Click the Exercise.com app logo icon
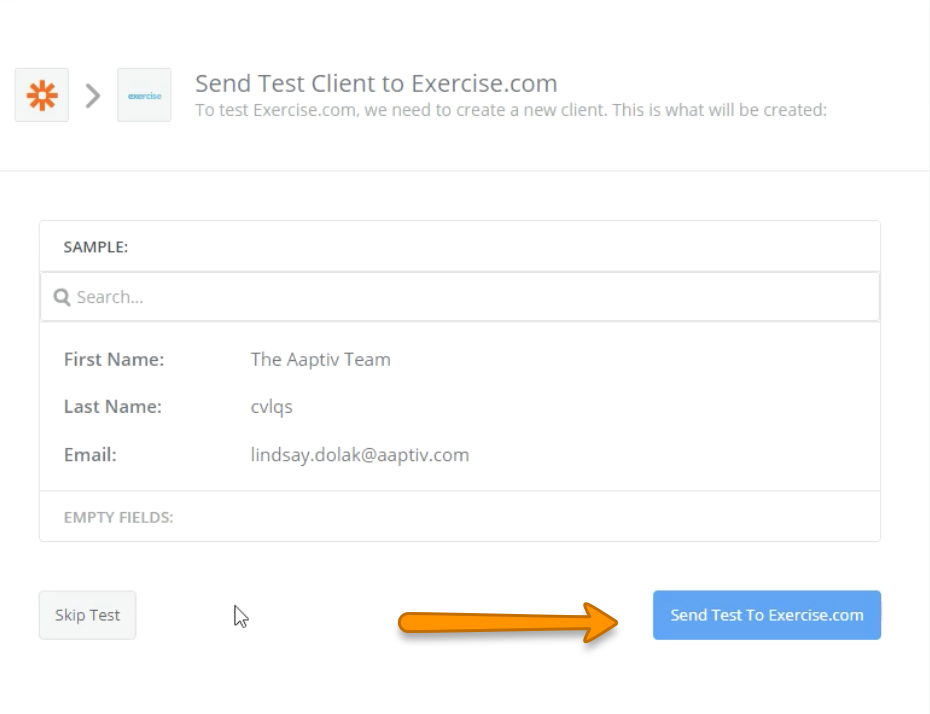The image size is (930, 714). click(144, 95)
